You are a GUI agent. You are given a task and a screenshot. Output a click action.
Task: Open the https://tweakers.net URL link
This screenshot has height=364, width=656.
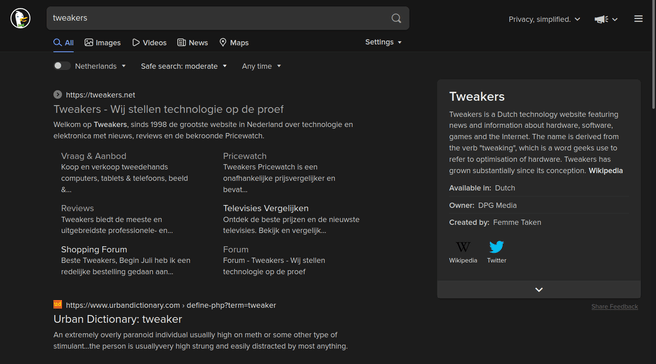100,95
